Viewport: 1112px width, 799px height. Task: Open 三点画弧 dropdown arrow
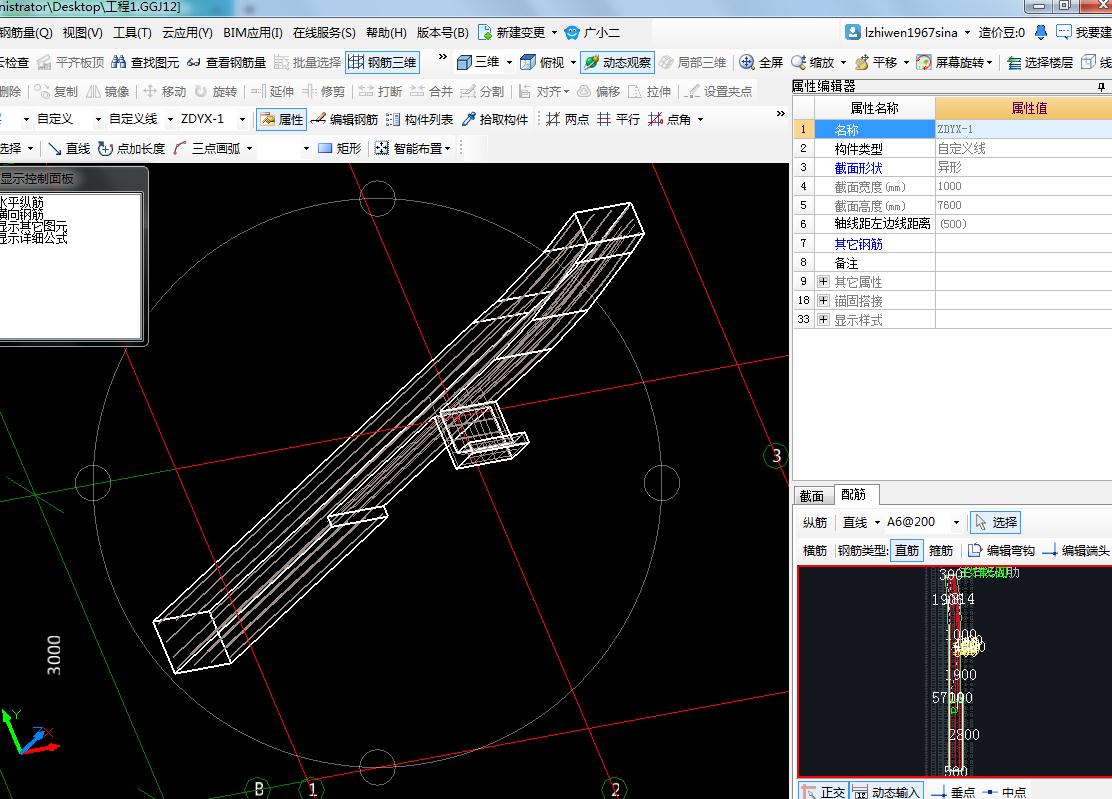(x=250, y=149)
